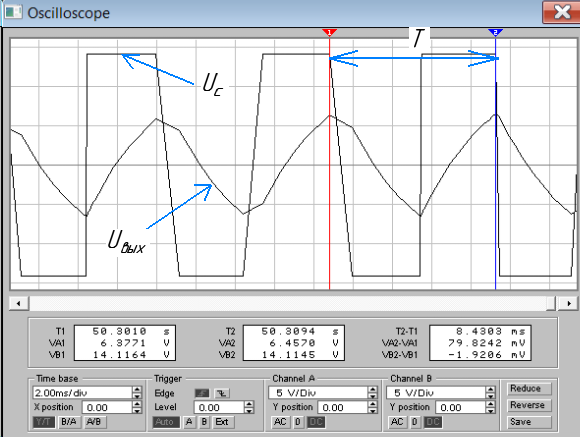Click the VB2-VB1 reading -1.9206 mV
The width and height of the screenshot is (580, 437).
(x=486, y=355)
